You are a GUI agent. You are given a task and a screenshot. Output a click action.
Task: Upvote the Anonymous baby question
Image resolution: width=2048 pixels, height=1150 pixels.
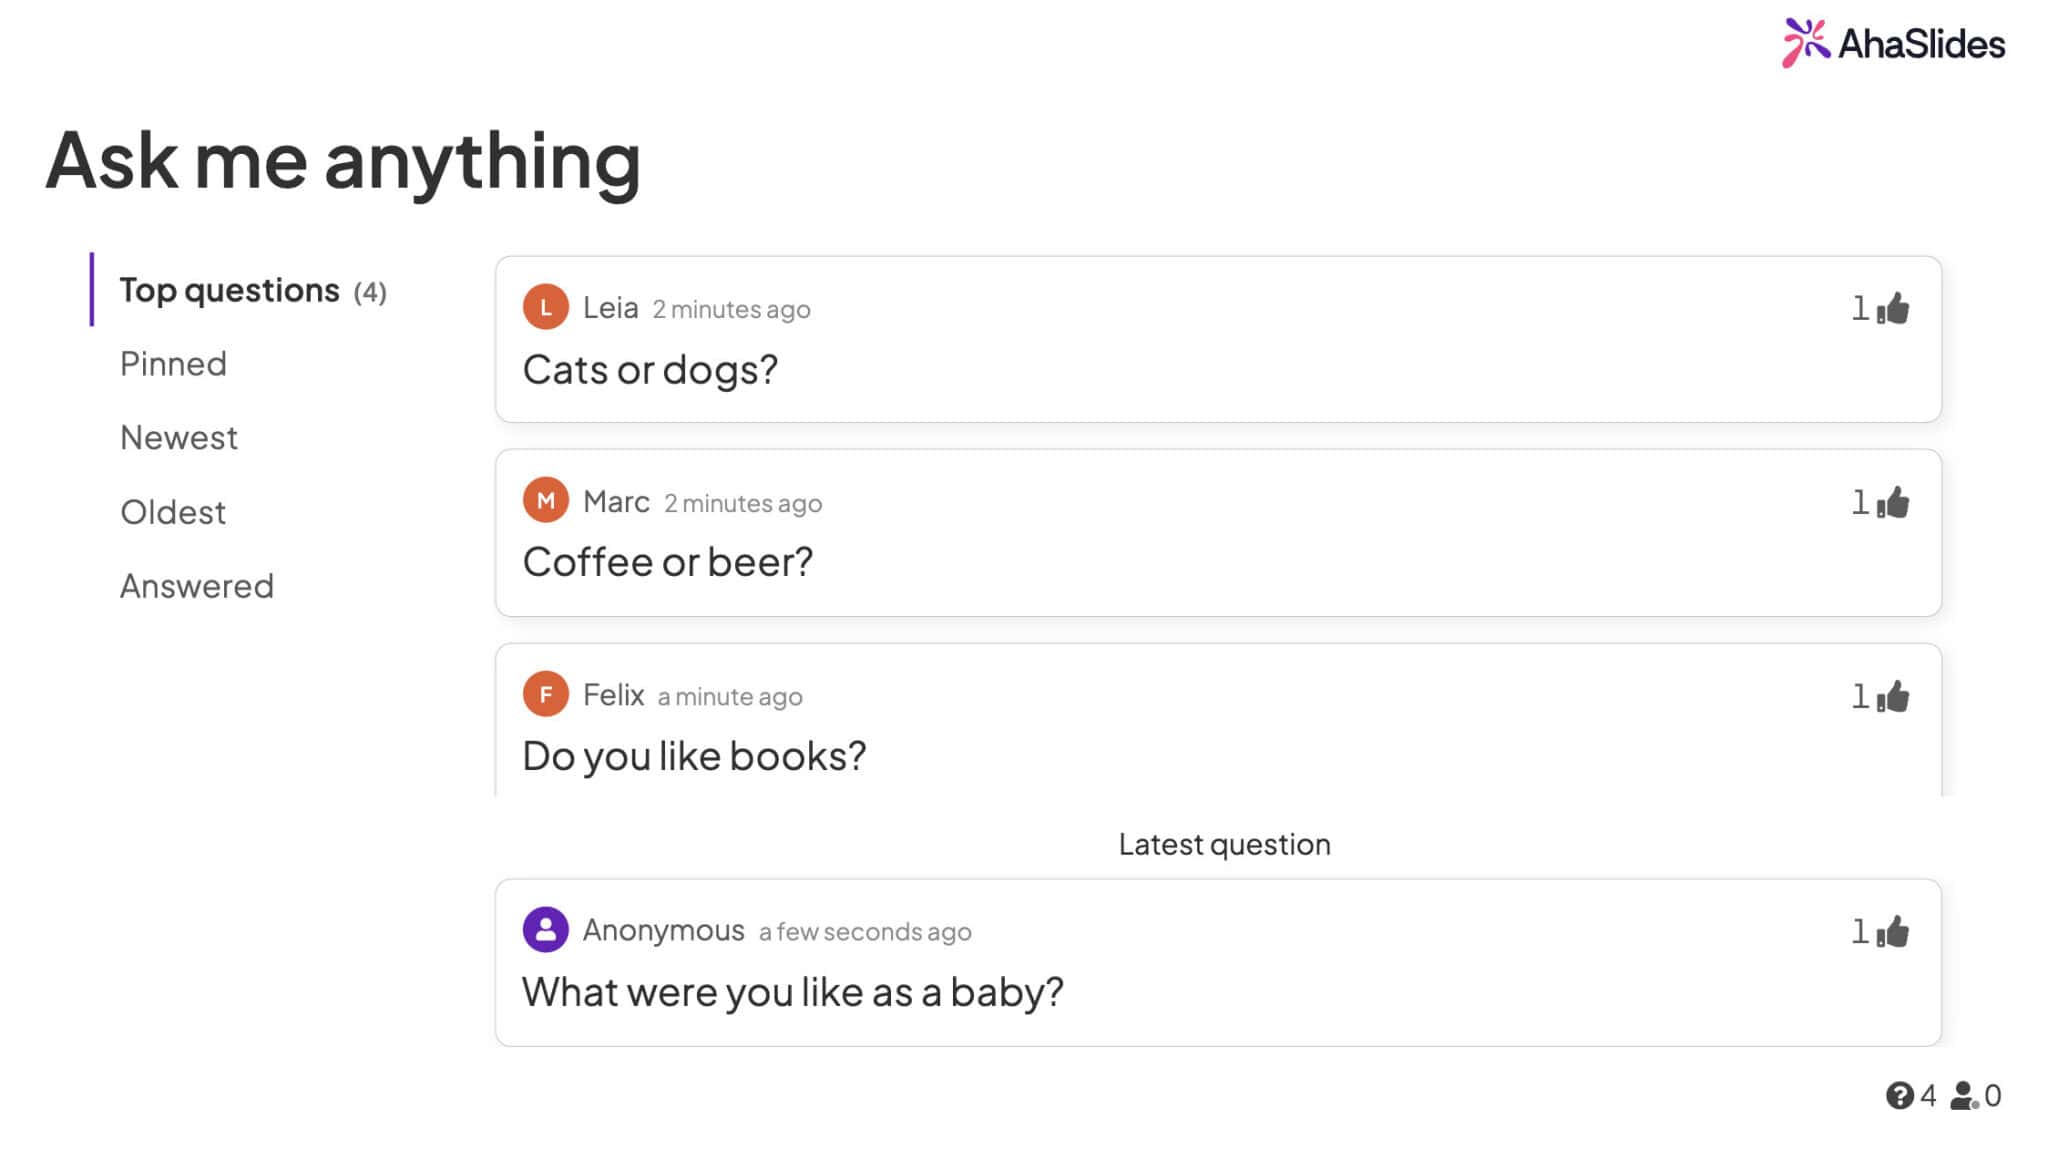(x=1892, y=932)
